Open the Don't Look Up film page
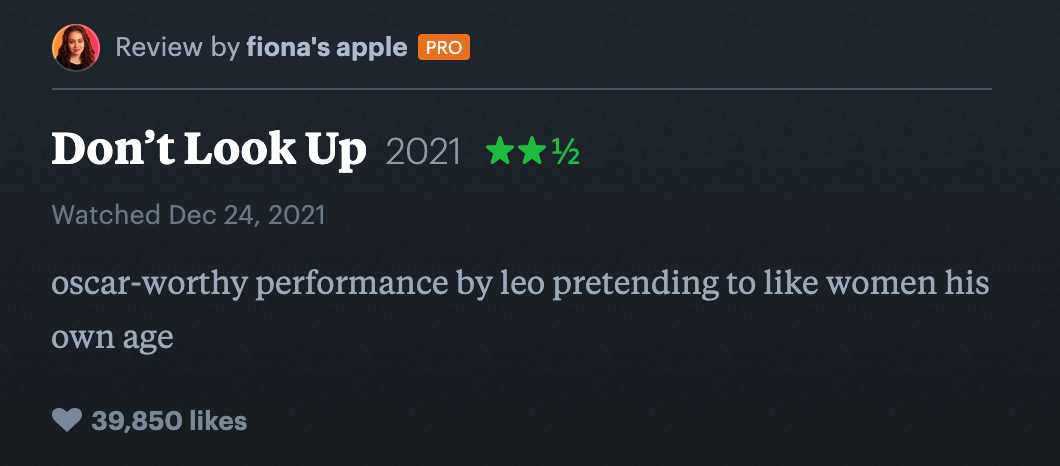Viewport: 1060px width, 466px height. click(x=208, y=150)
